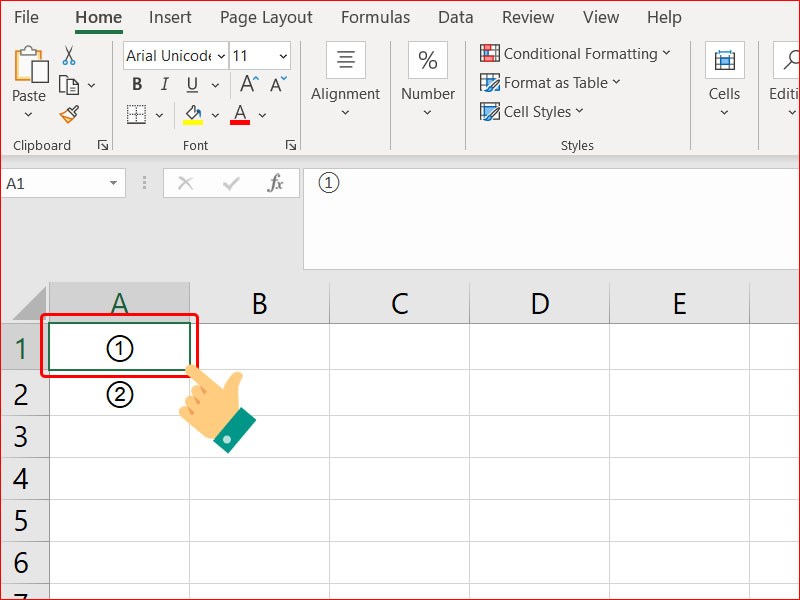Click the Cells group icon
800x600 pixels.
pos(724,61)
